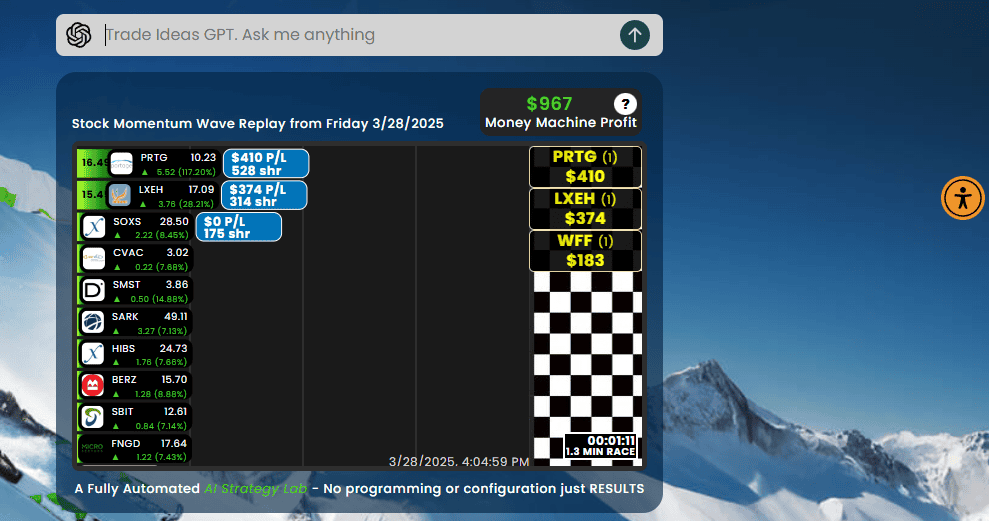The height and width of the screenshot is (521, 989).
Task: Click the SOXS stock logo
Action: (x=94, y=227)
